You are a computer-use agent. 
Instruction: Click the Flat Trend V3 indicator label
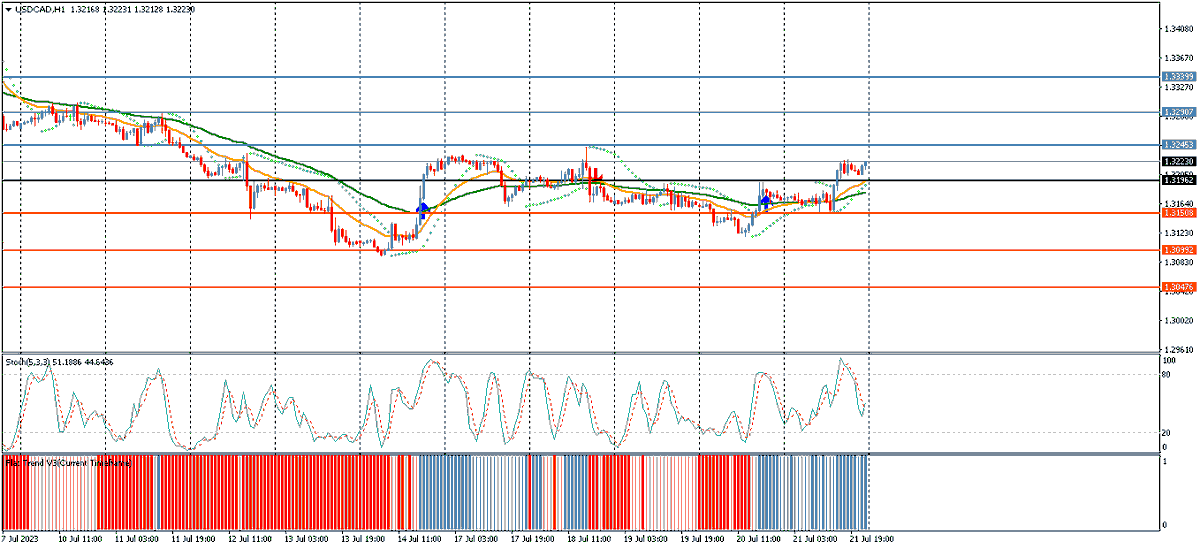66,463
